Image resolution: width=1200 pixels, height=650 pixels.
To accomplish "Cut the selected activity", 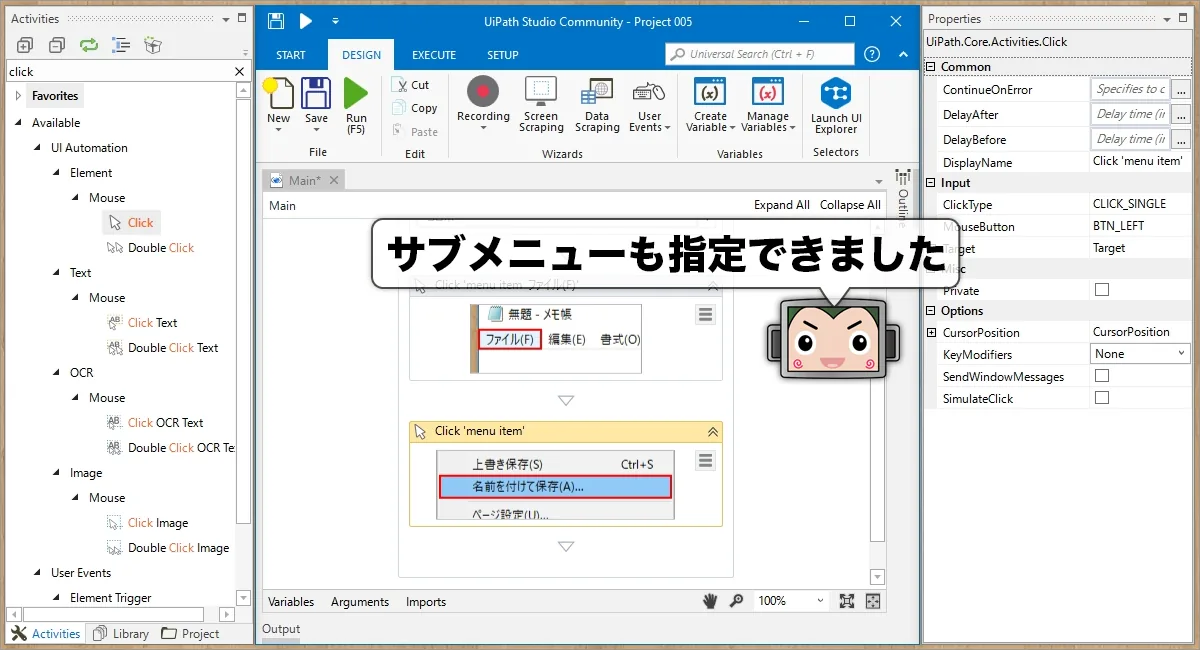I will point(411,85).
